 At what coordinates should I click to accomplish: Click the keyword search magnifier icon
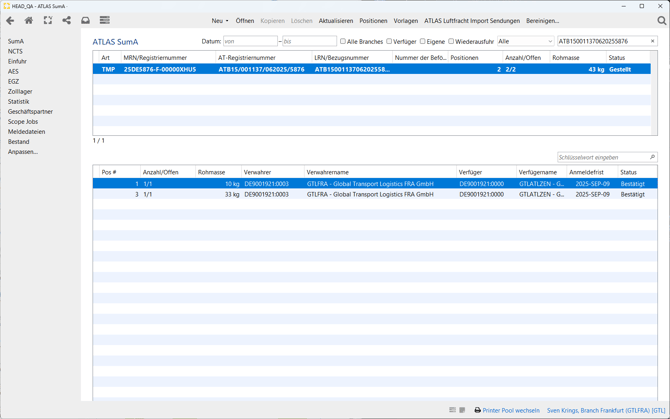click(652, 157)
